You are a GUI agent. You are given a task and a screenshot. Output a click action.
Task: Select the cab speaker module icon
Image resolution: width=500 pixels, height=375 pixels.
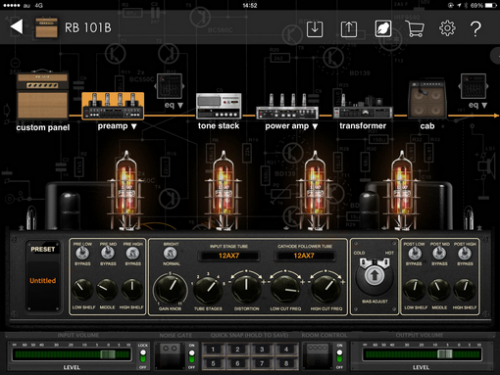click(x=427, y=99)
